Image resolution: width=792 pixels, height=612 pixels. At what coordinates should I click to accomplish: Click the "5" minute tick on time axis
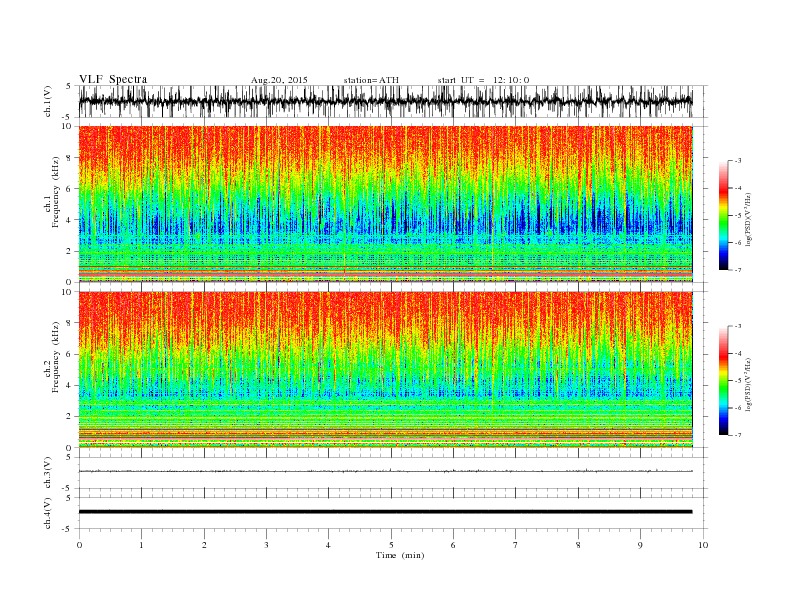[x=391, y=545]
